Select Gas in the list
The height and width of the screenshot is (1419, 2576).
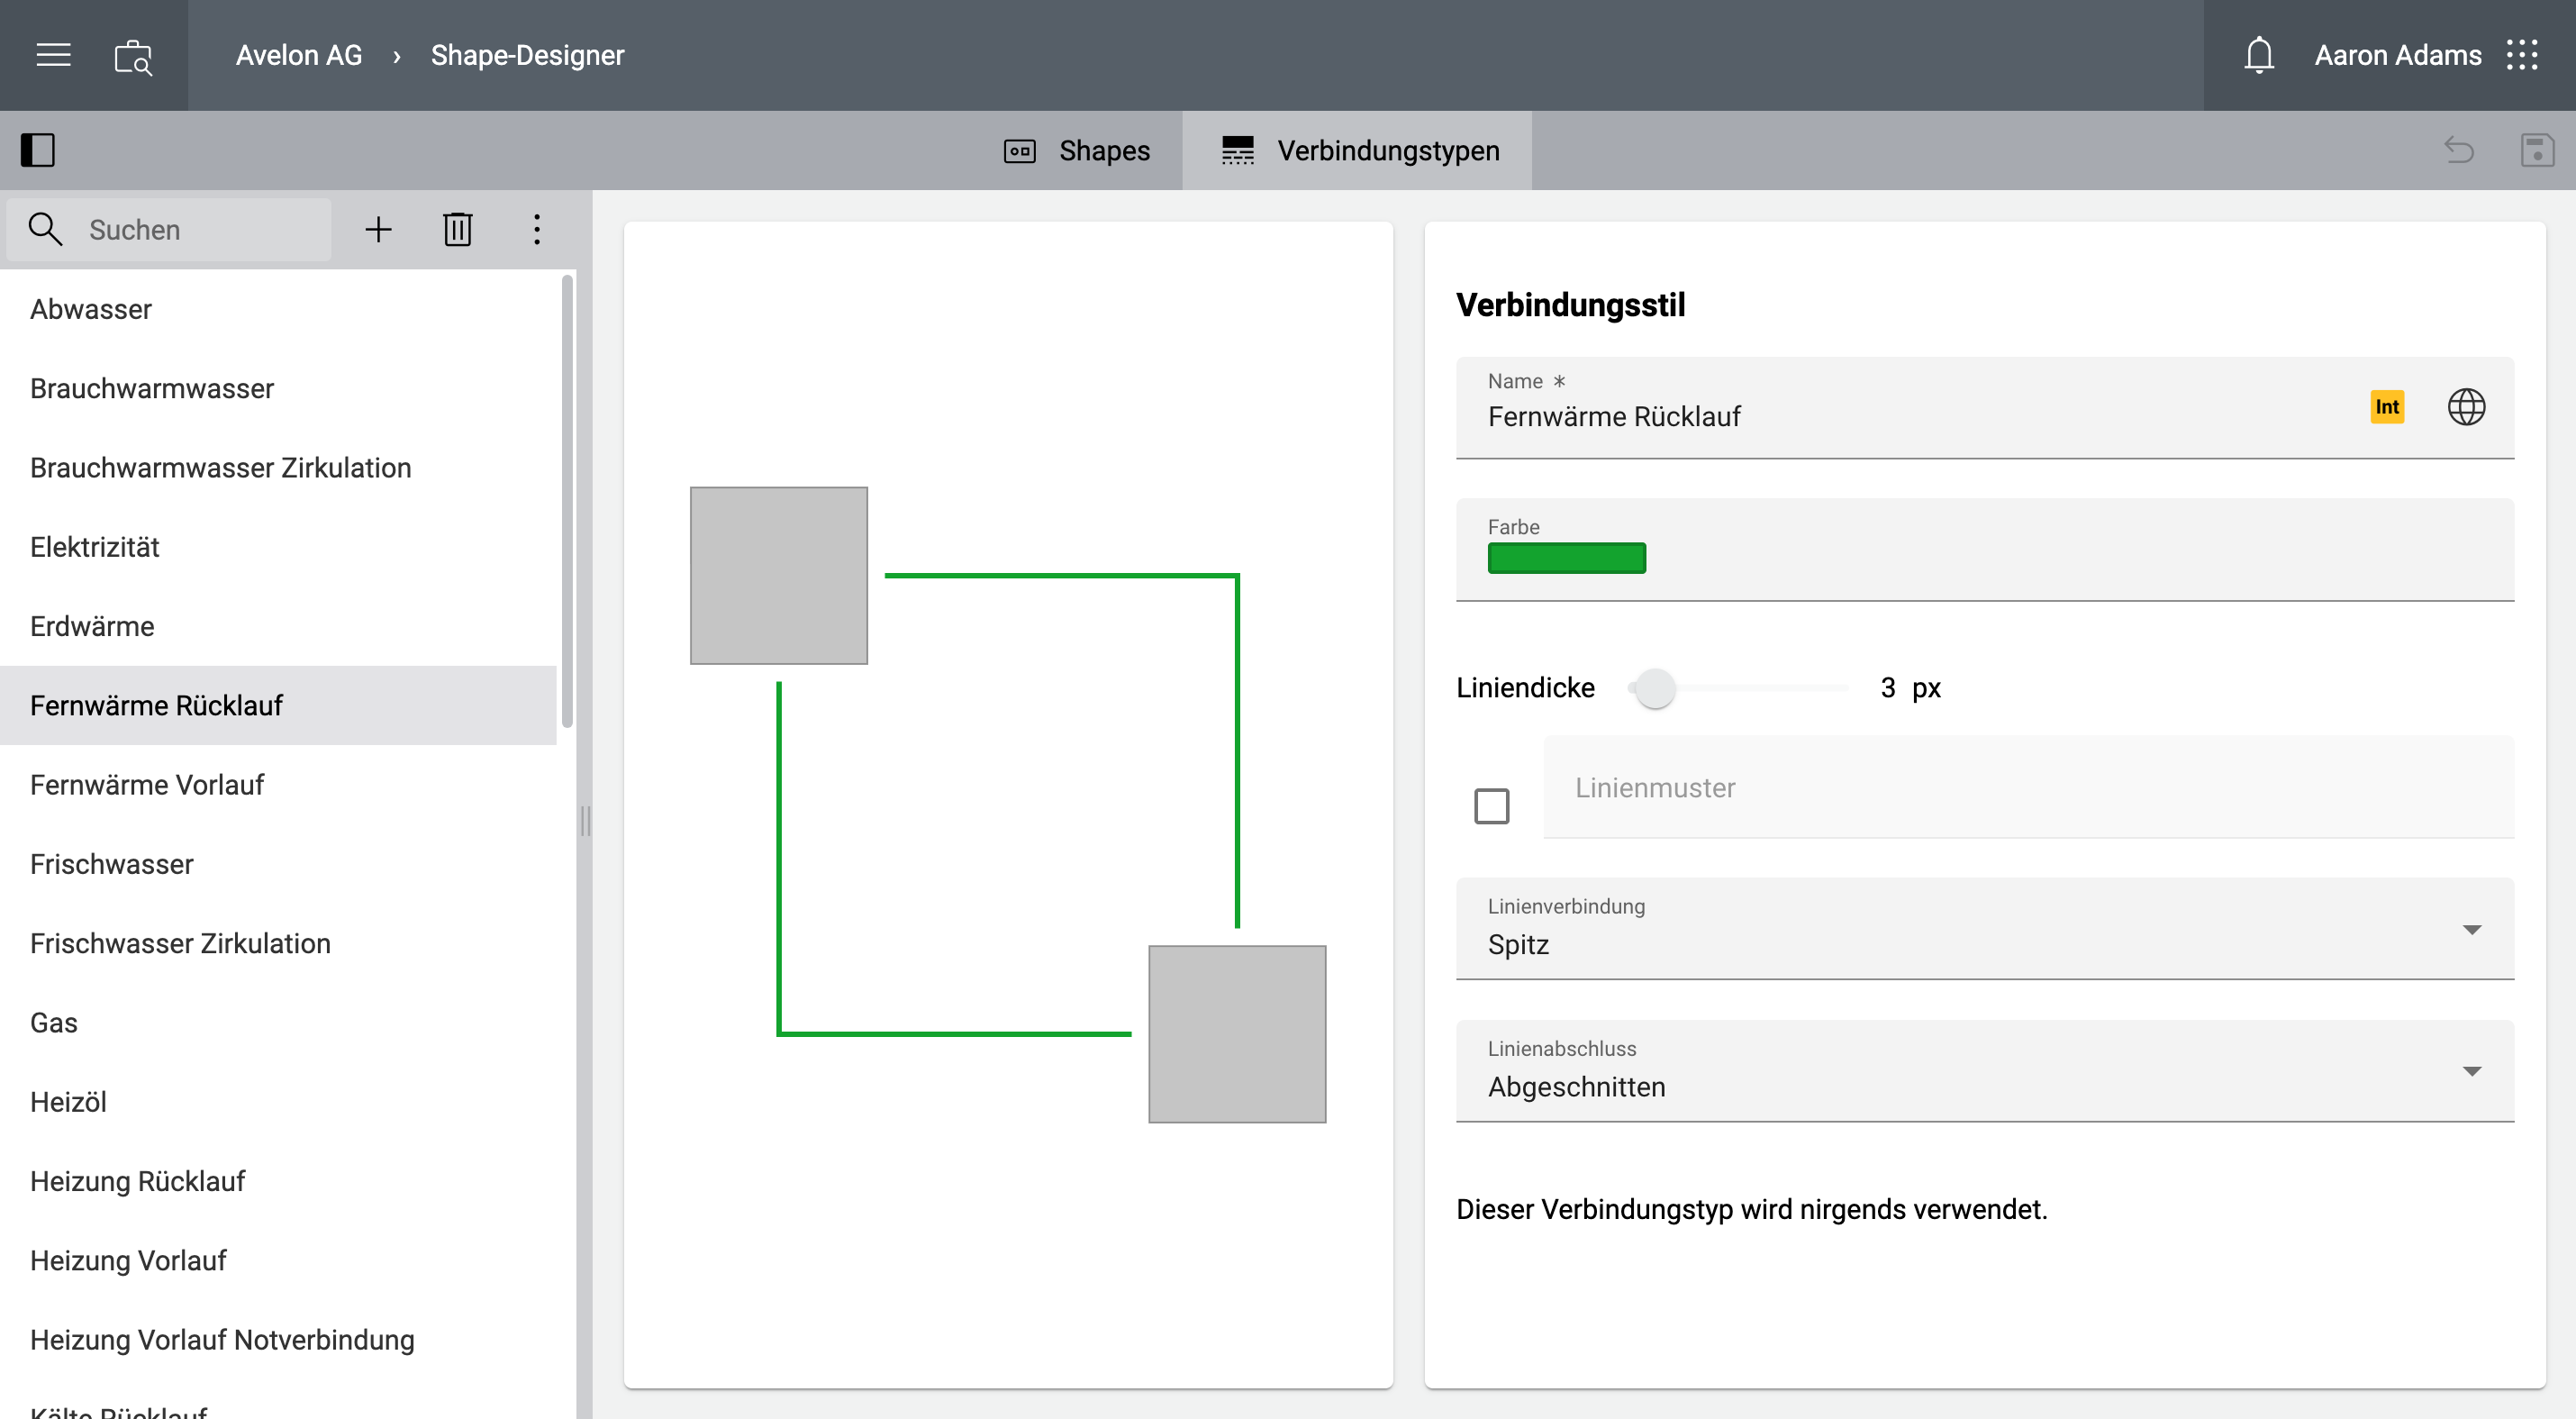pos(278,1022)
